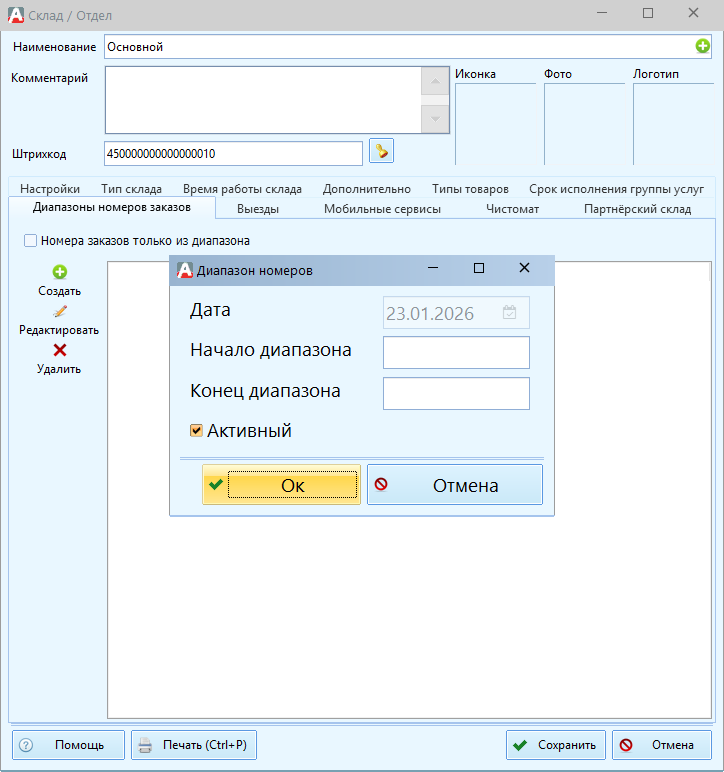This screenshot has width=724, height=772.
Task: Open the Помощь button
Action: [68, 745]
